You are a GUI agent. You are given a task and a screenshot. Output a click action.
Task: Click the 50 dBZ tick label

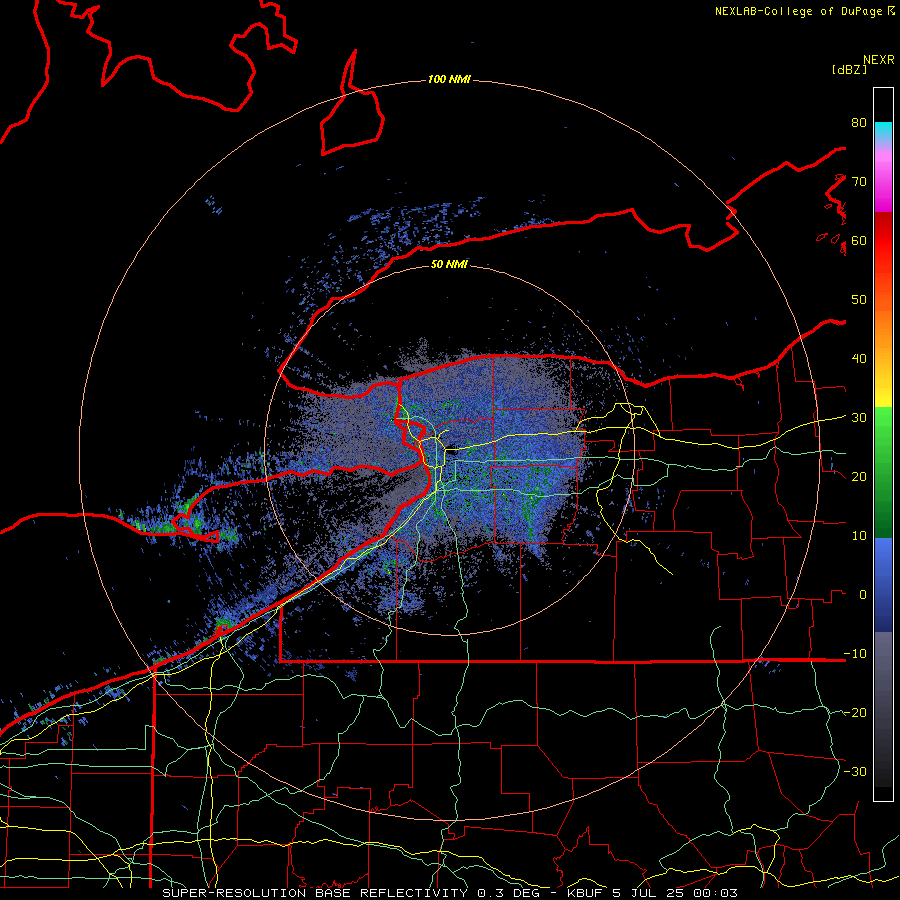[859, 300]
